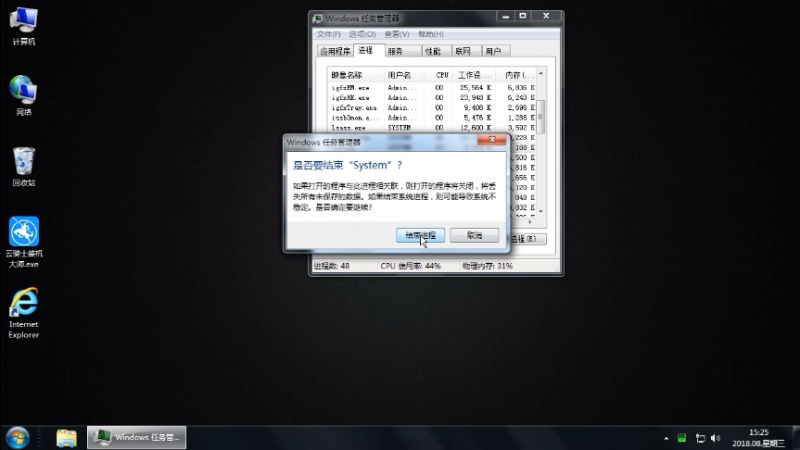Open the network tray icon
The height and width of the screenshot is (450, 800).
(x=700, y=438)
